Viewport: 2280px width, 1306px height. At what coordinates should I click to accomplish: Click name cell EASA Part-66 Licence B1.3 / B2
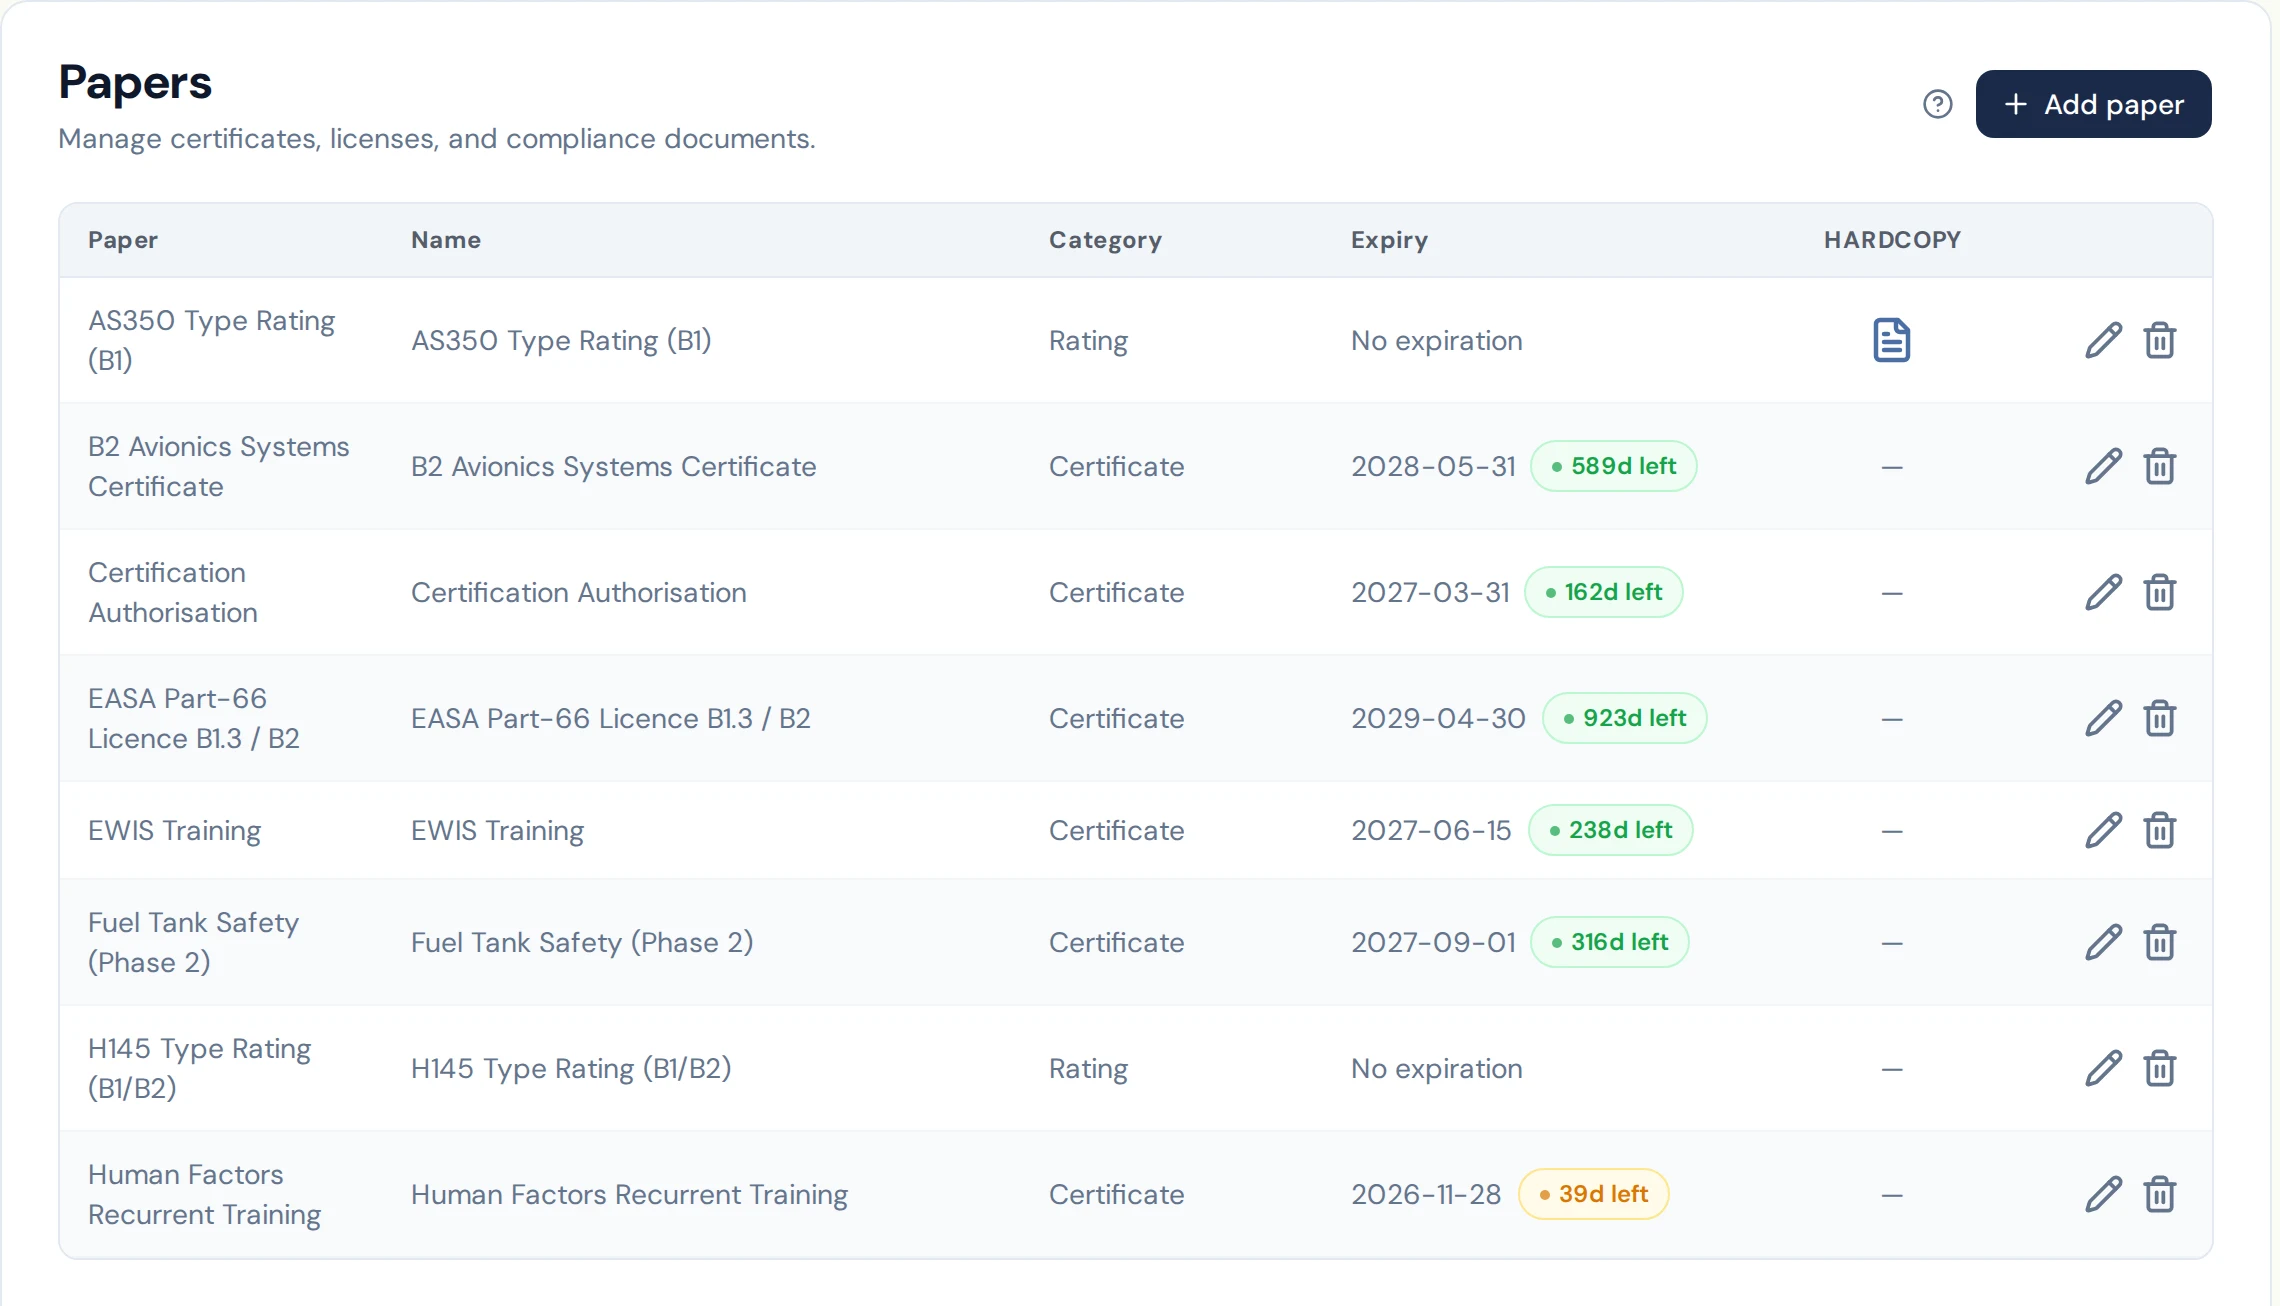pos(610,718)
